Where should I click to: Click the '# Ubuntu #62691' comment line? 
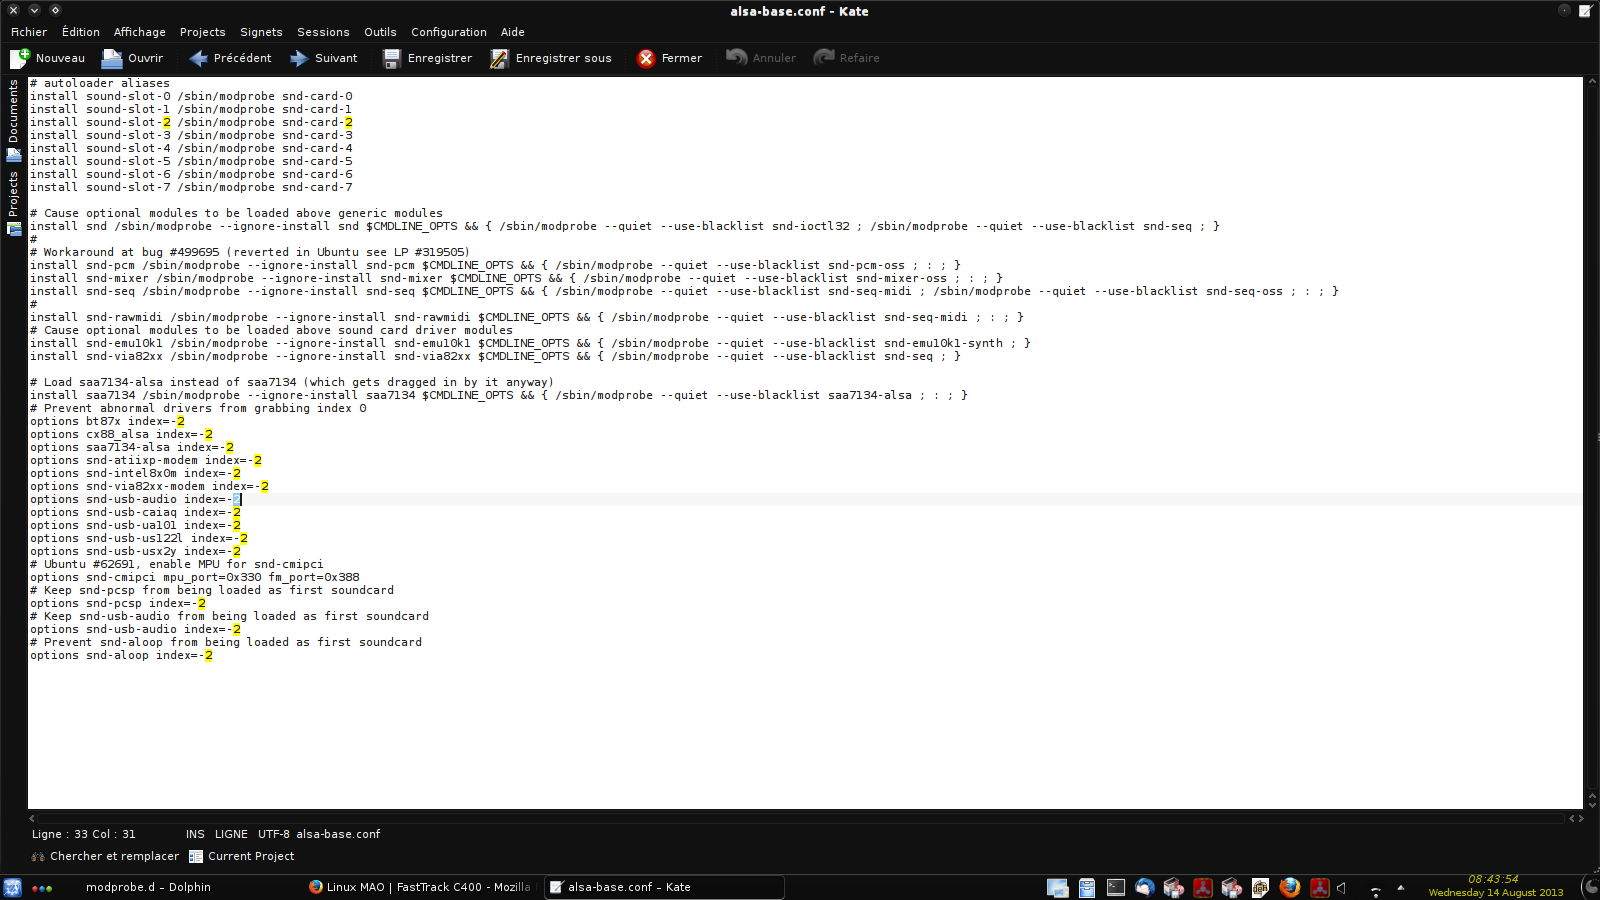click(x=177, y=565)
